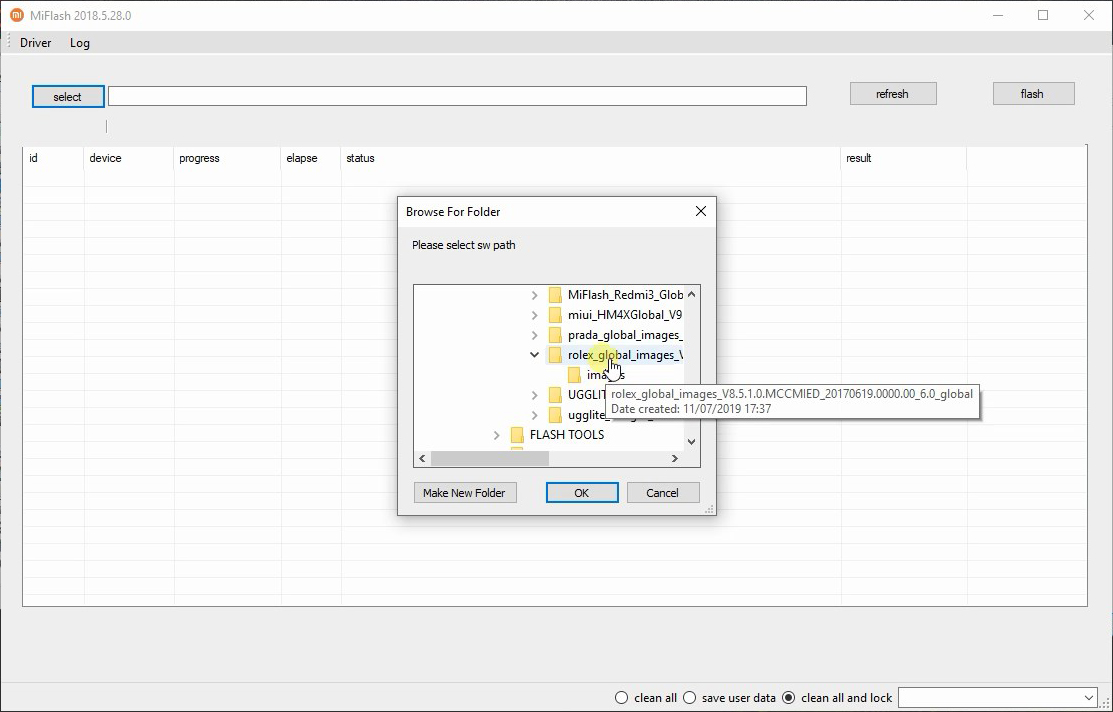This screenshot has width=1113, height=712.
Task: Confirm folder selection with OK
Action: (581, 493)
